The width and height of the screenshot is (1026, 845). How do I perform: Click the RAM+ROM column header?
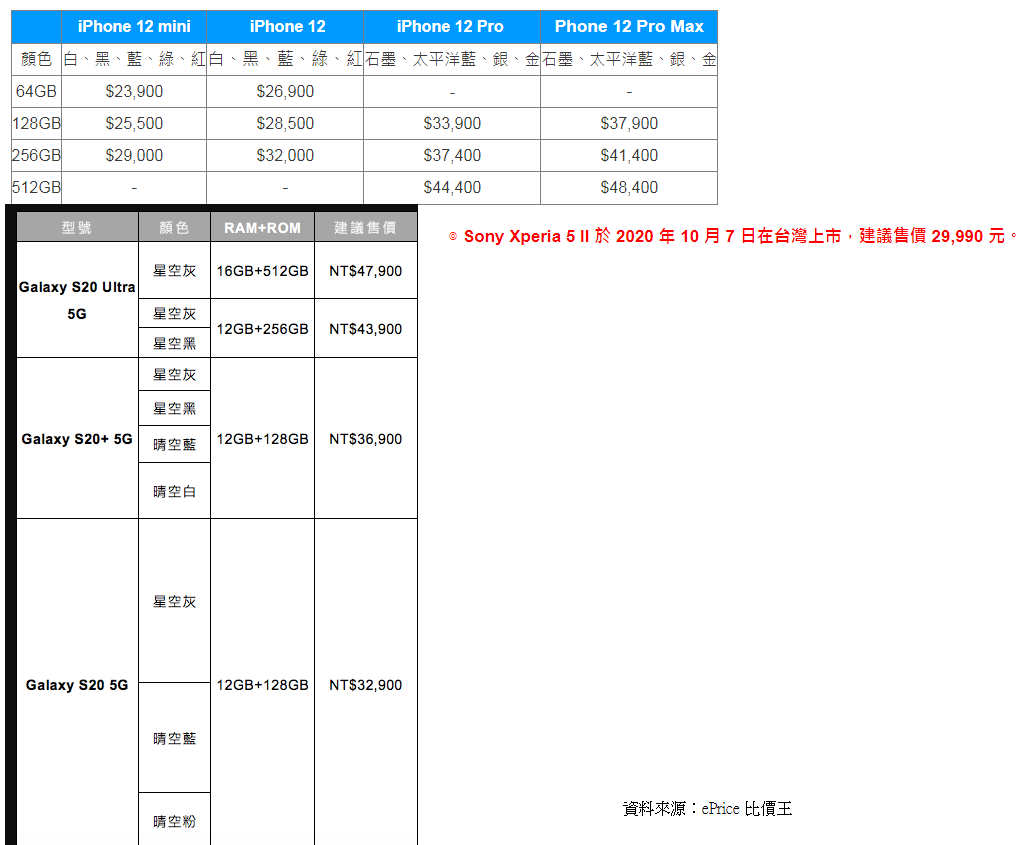click(x=262, y=228)
